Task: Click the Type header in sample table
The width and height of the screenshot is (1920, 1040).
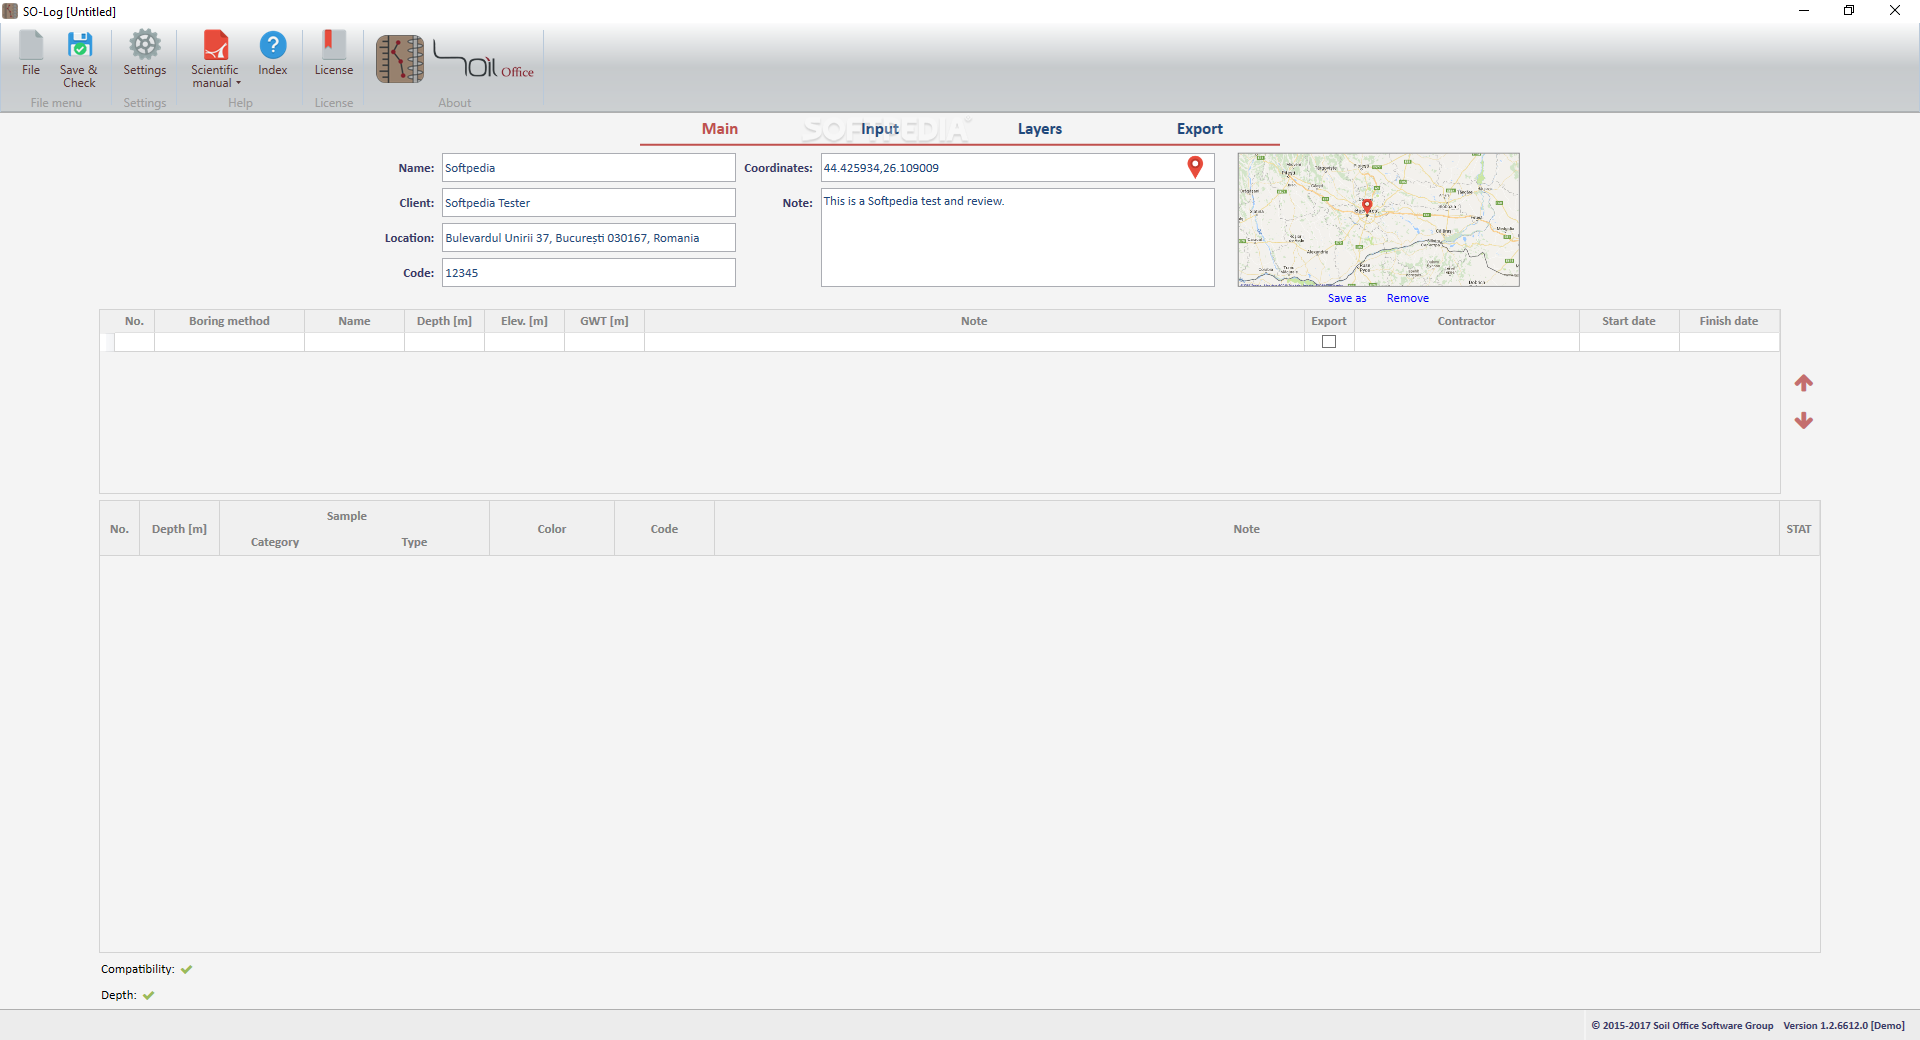Action: coord(414,542)
